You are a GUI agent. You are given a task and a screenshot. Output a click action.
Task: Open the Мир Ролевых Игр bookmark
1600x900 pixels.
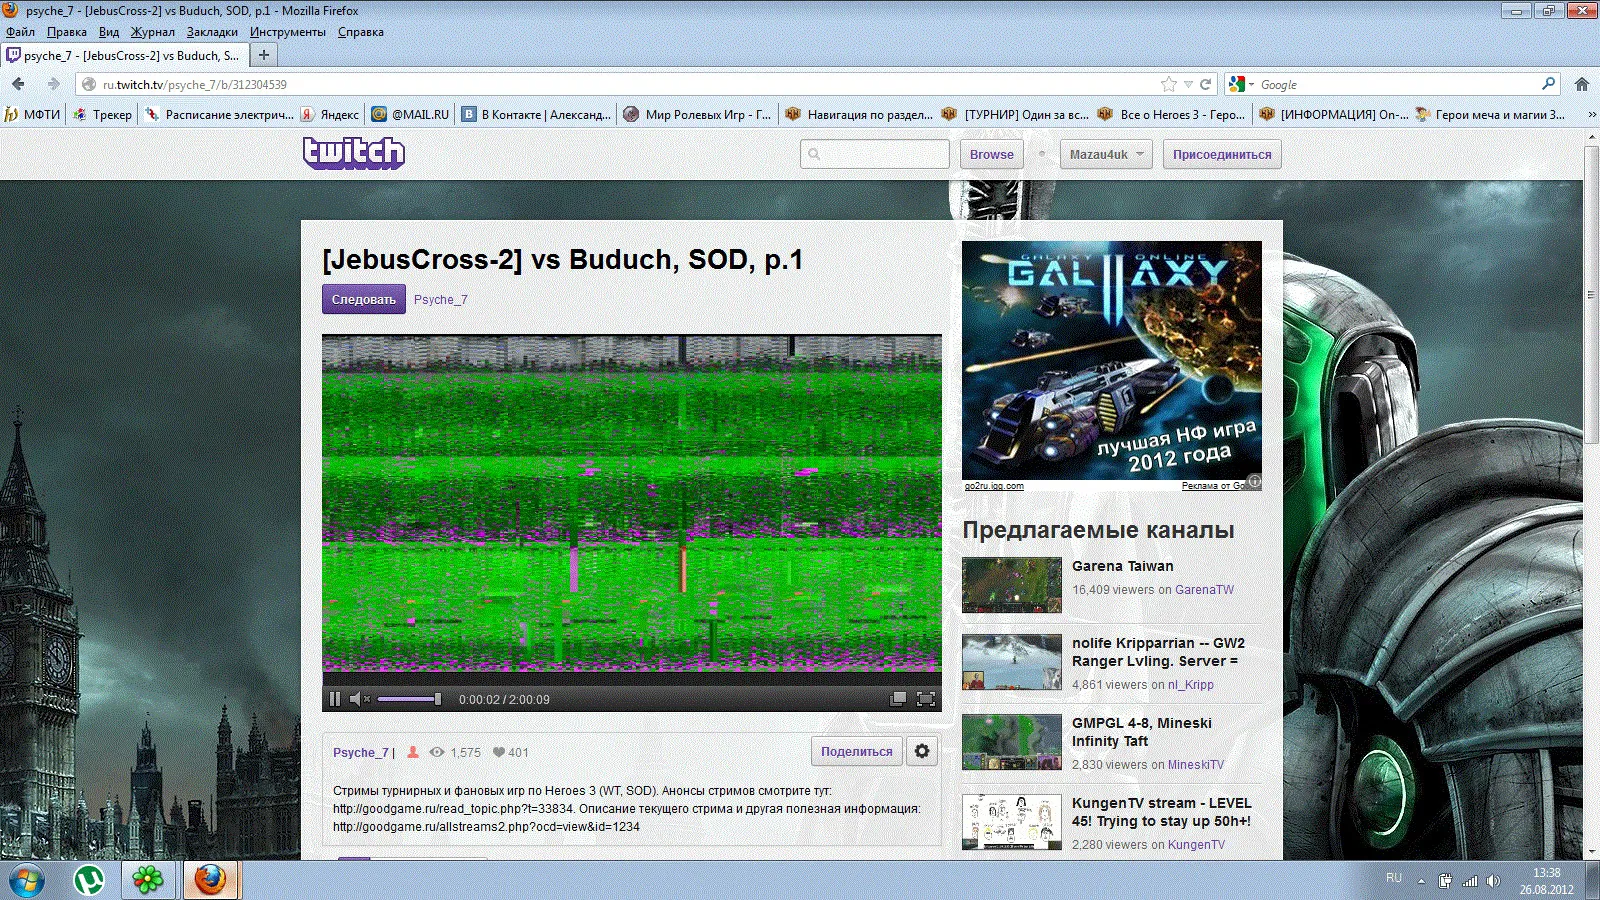tap(698, 114)
